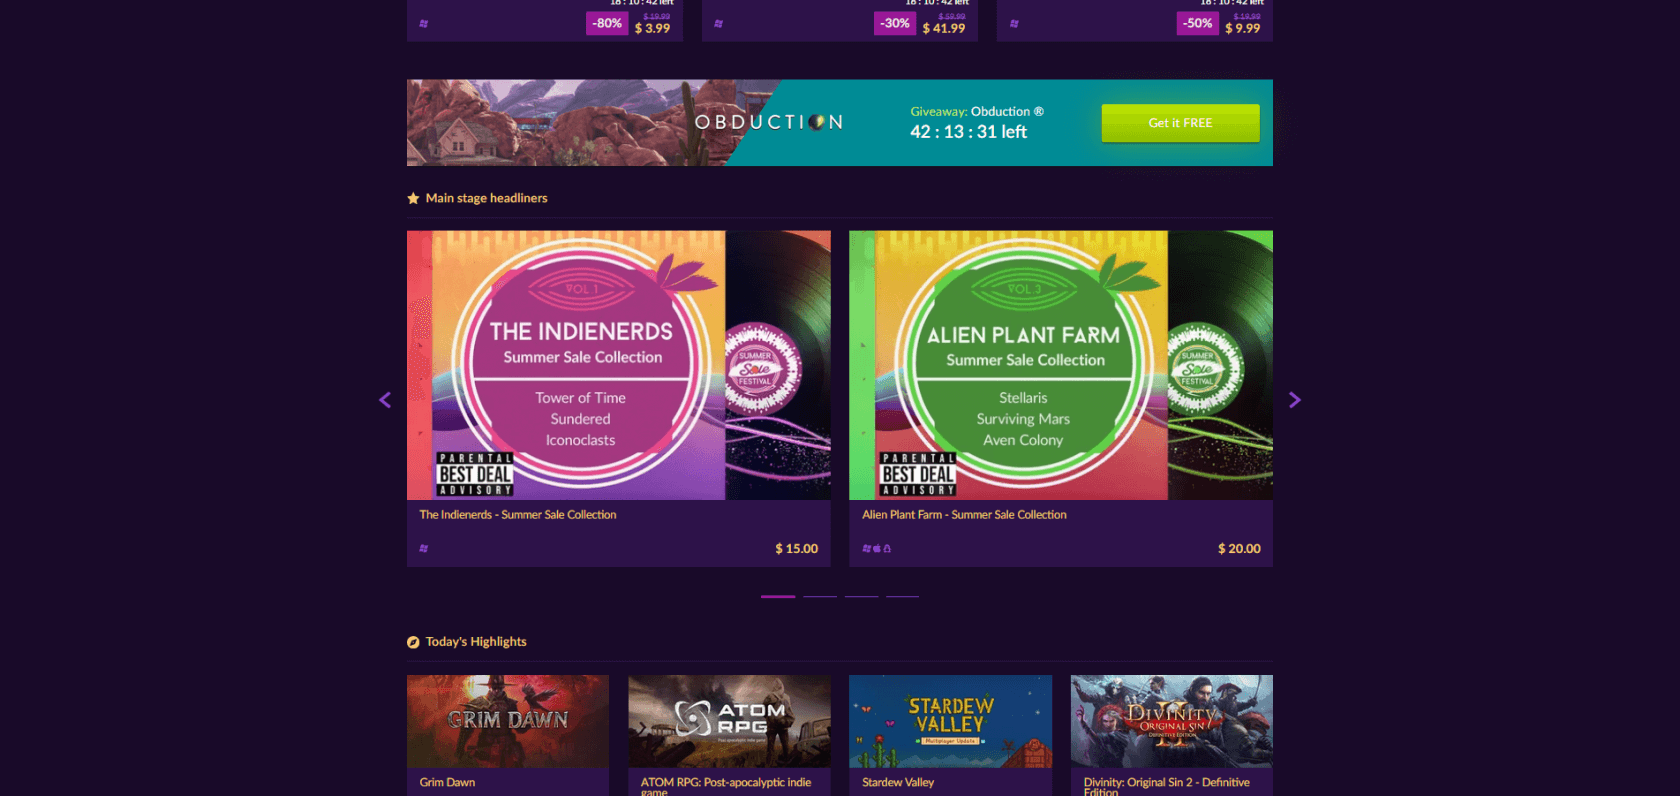Open the Stardew Valley title link
This screenshot has width=1680, height=796.
pos(898,783)
